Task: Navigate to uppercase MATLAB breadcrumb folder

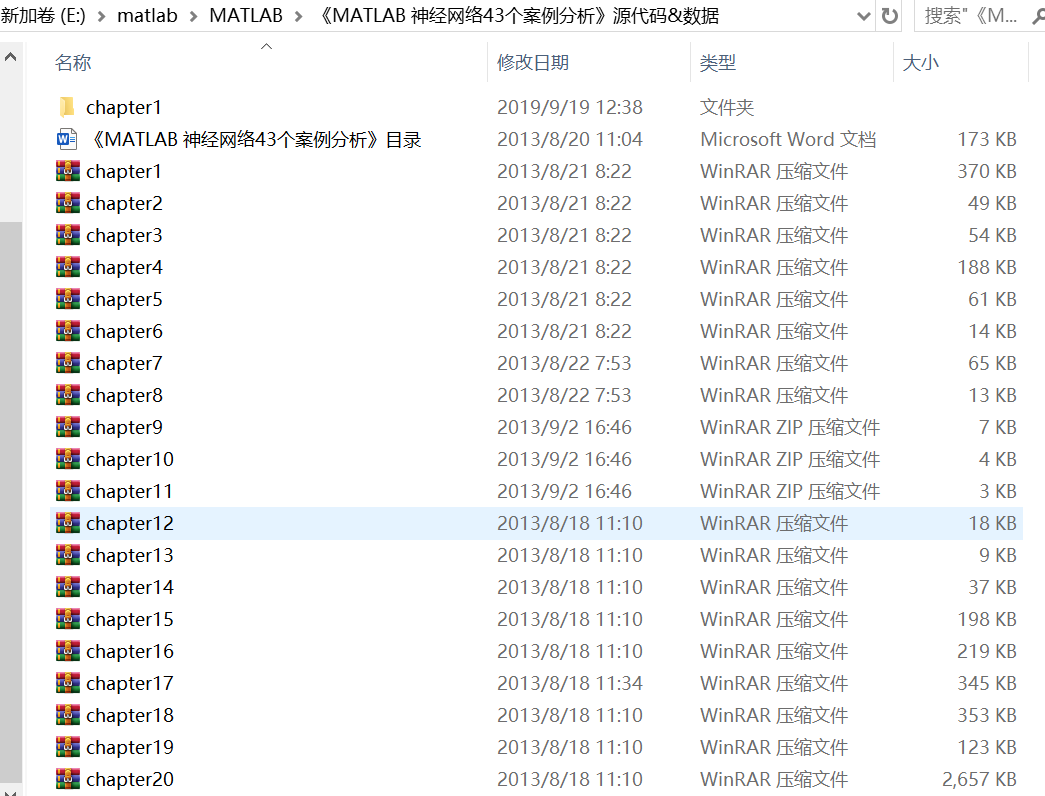Action: [x=246, y=15]
